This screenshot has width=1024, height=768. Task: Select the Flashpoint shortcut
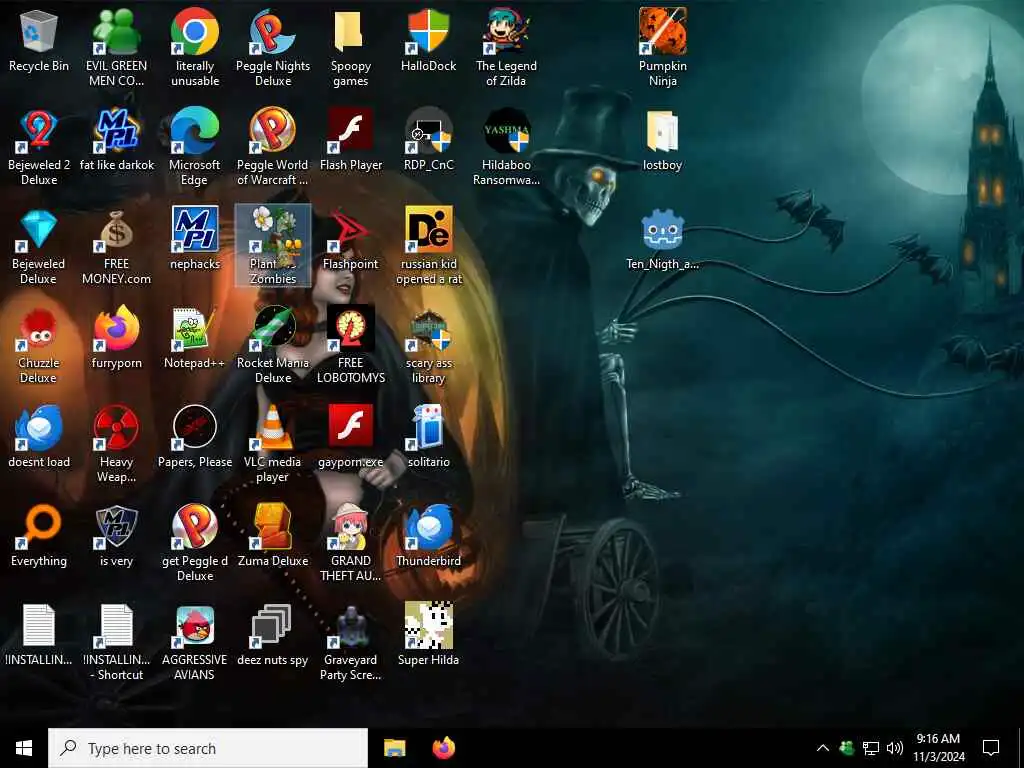[x=351, y=238]
